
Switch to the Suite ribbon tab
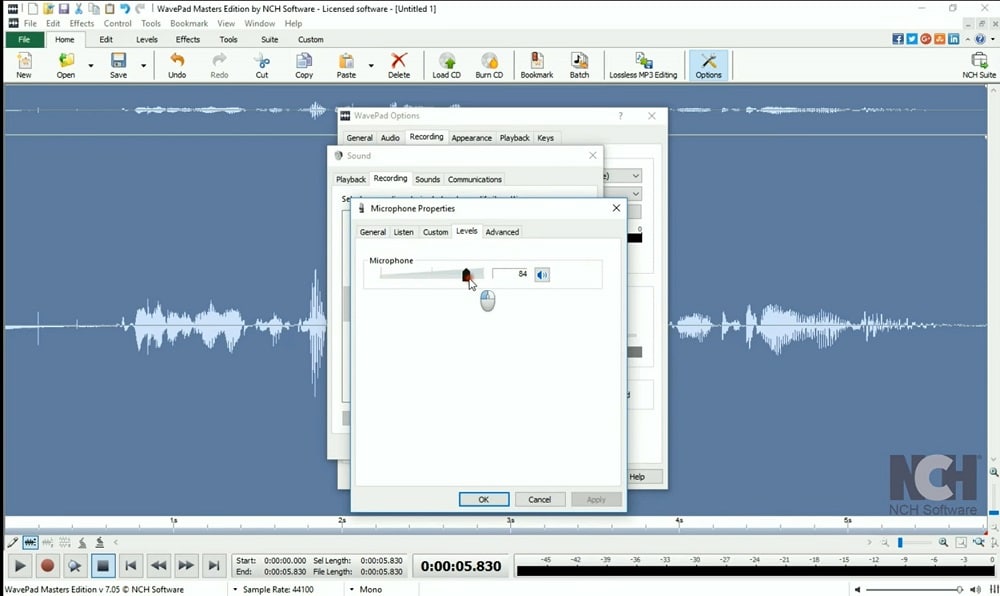click(x=270, y=40)
